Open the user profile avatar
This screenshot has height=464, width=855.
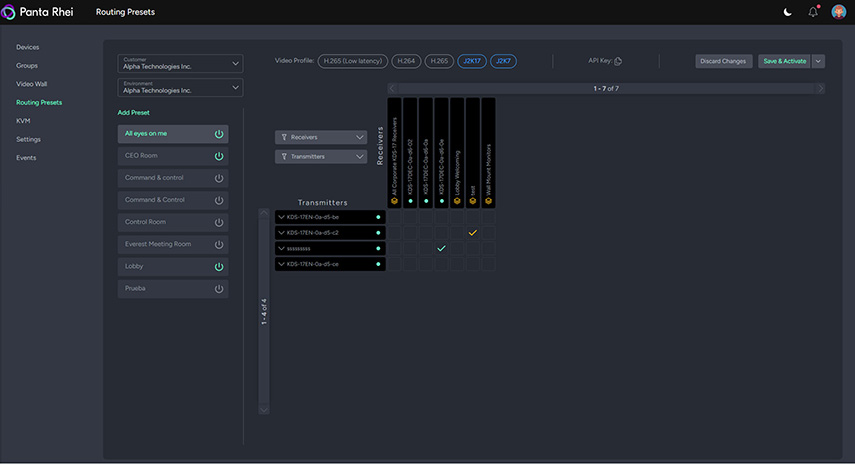point(838,12)
